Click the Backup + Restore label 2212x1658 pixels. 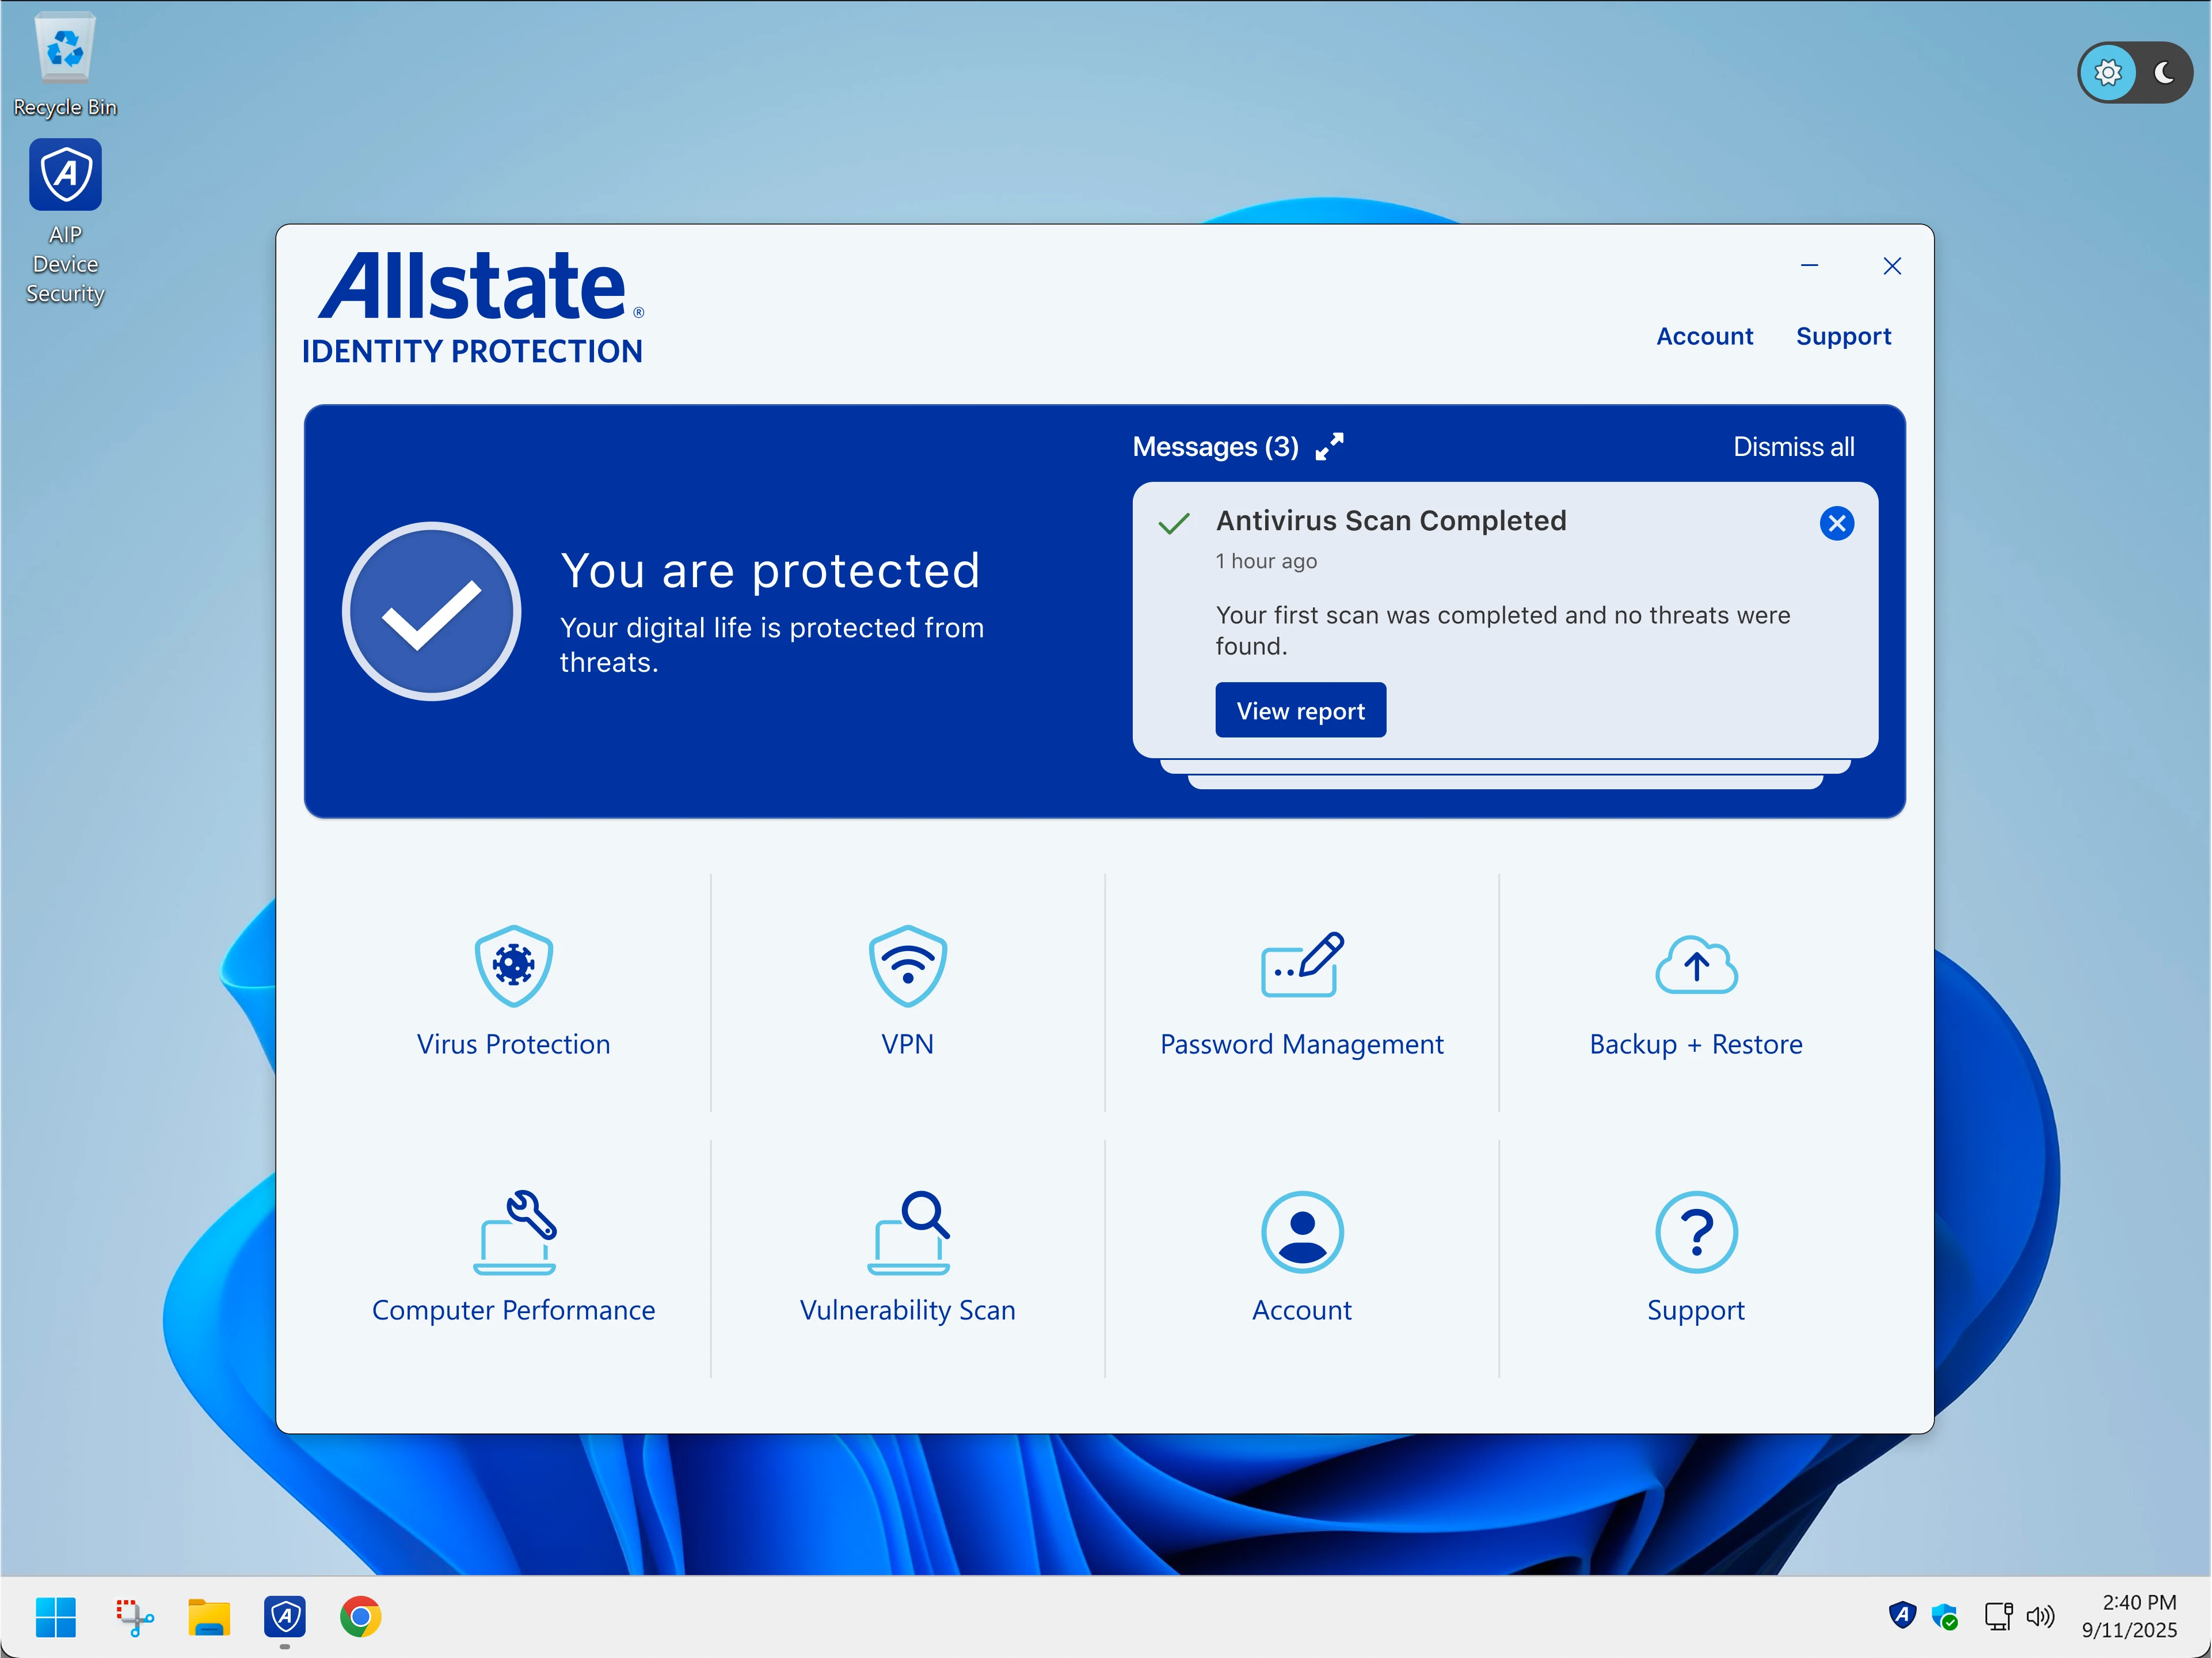click(x=1696, y=1044)
